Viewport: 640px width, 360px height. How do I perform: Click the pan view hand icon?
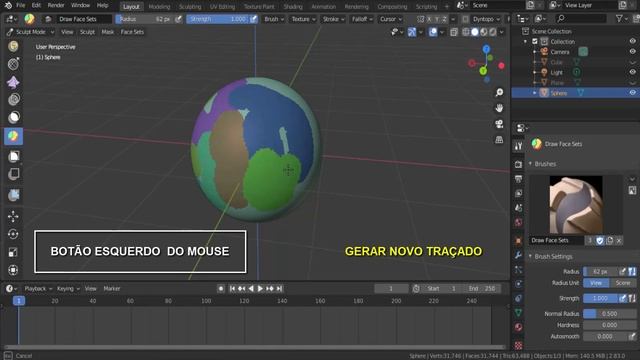(x=499, y=108)
